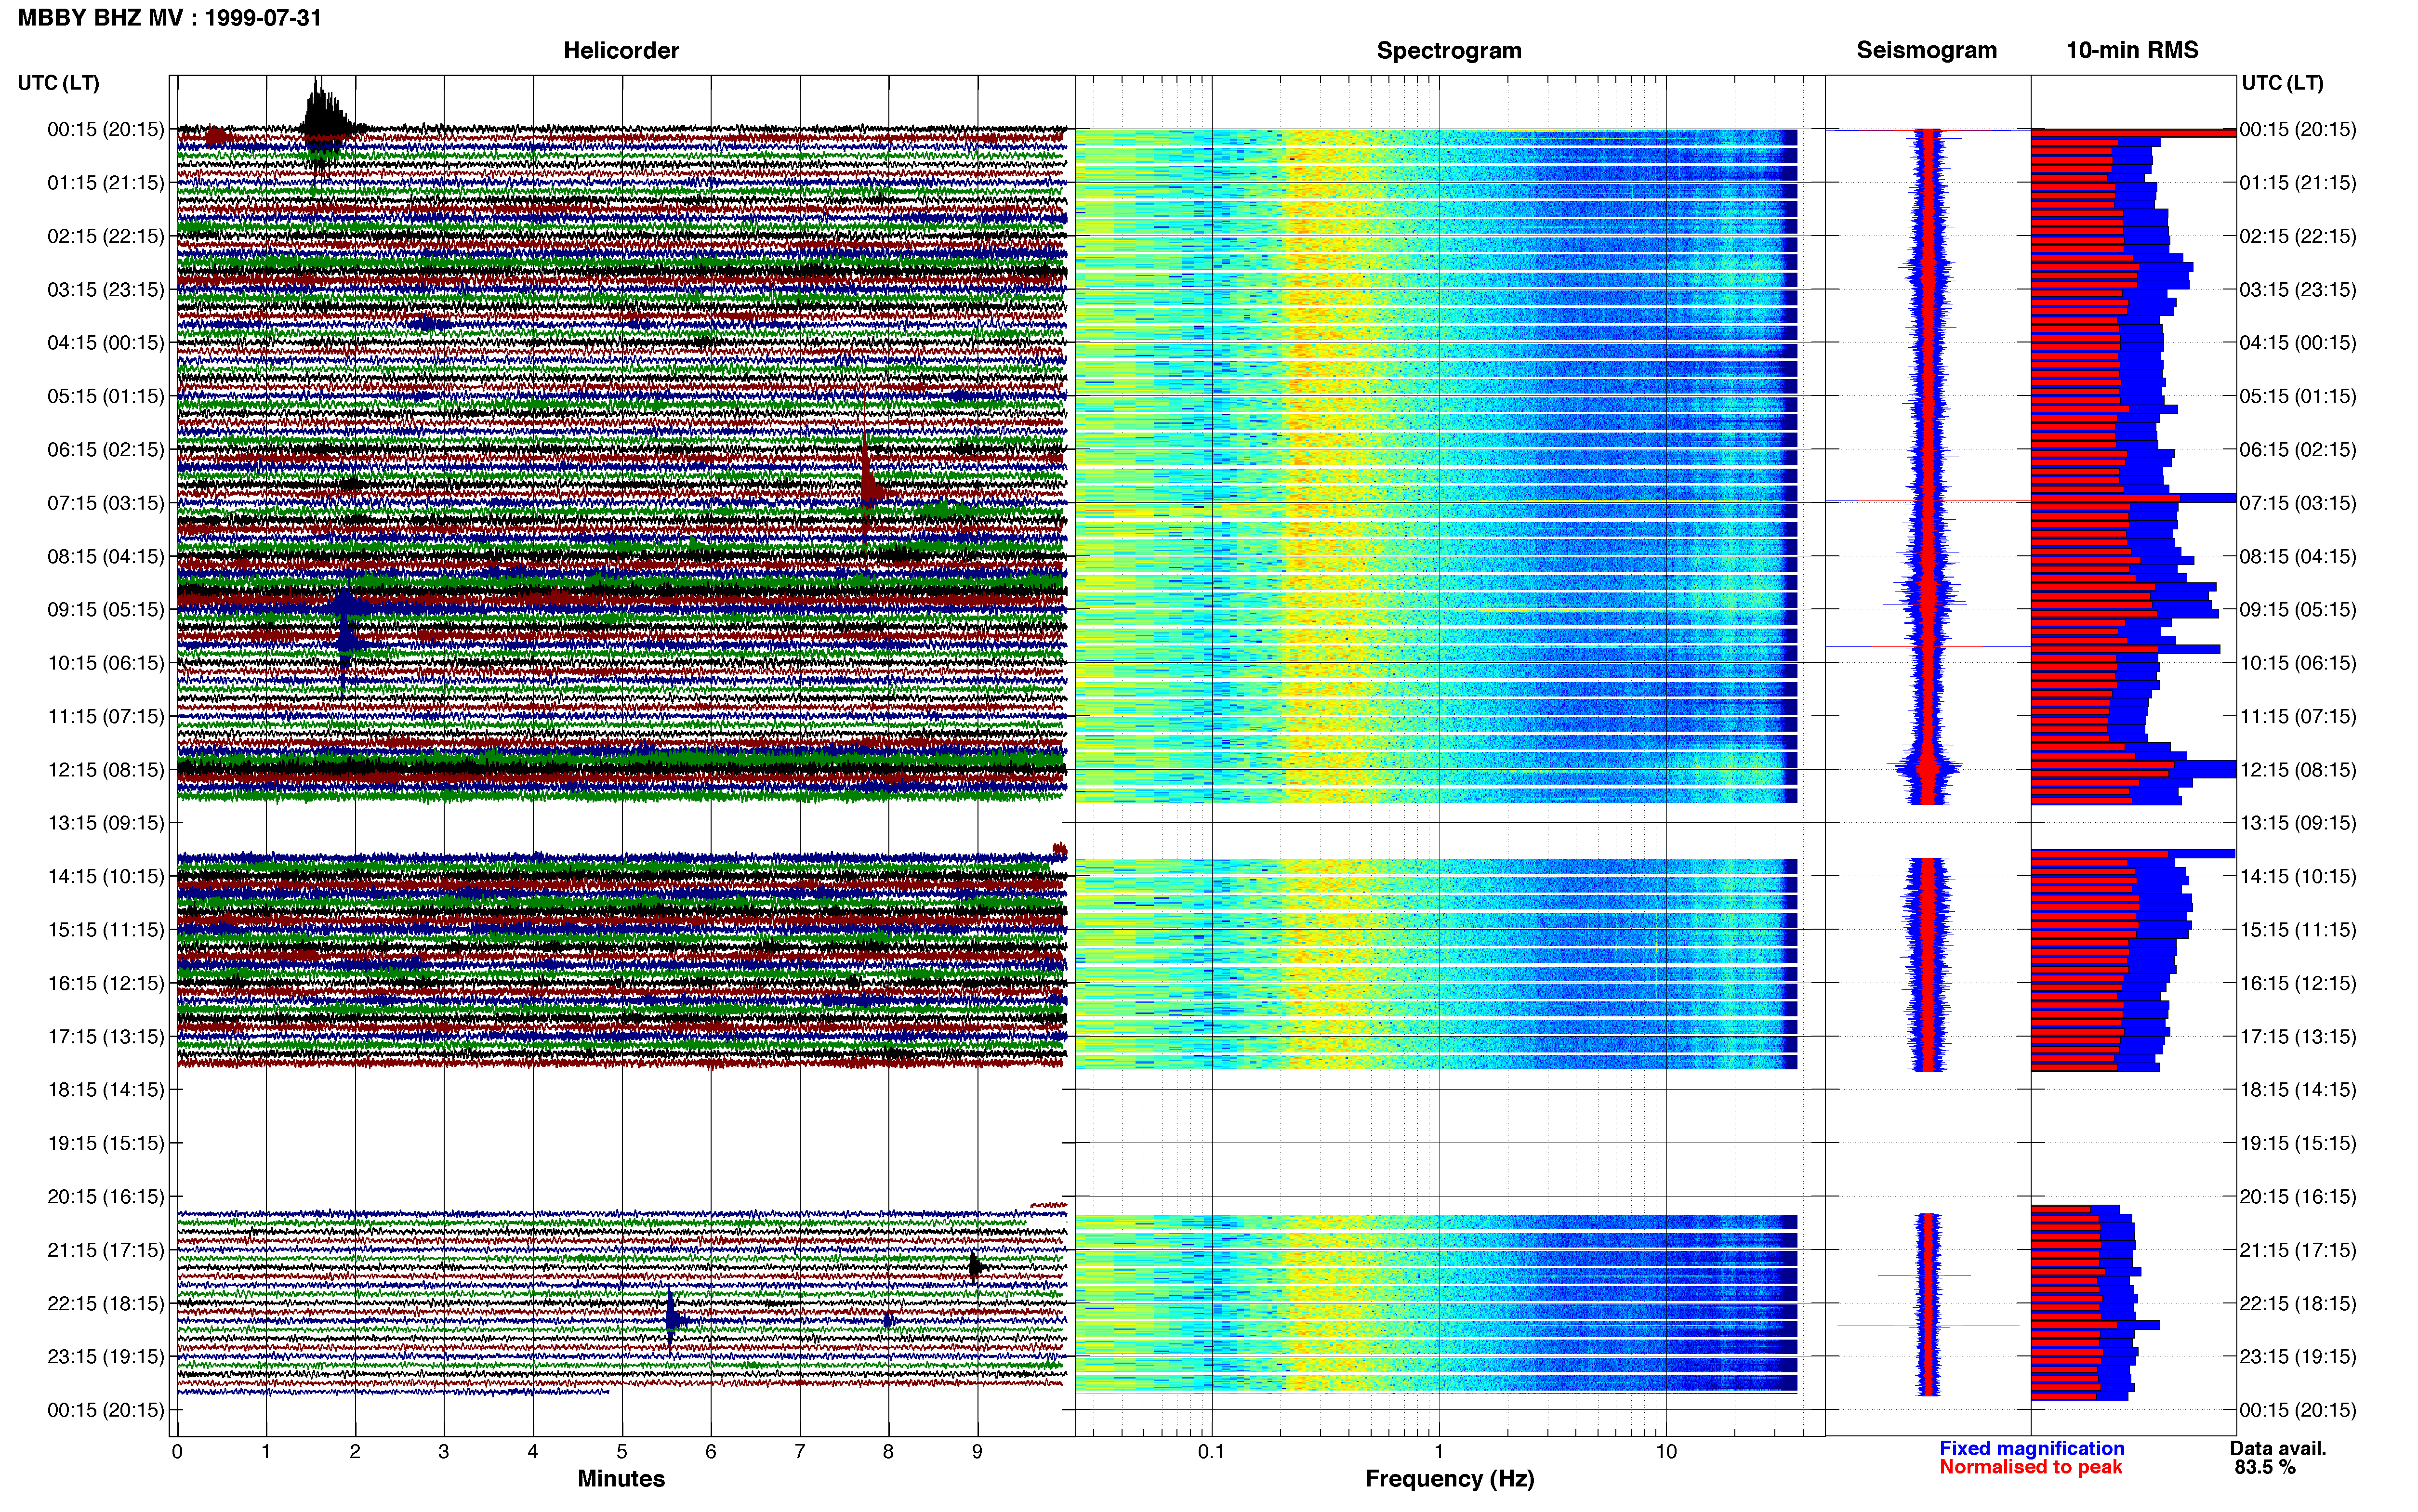The width and height of the screenshot is (2418, 1512).
Task: Click the 'Spectrogram' panel heading
Action: pos(1449,50)
